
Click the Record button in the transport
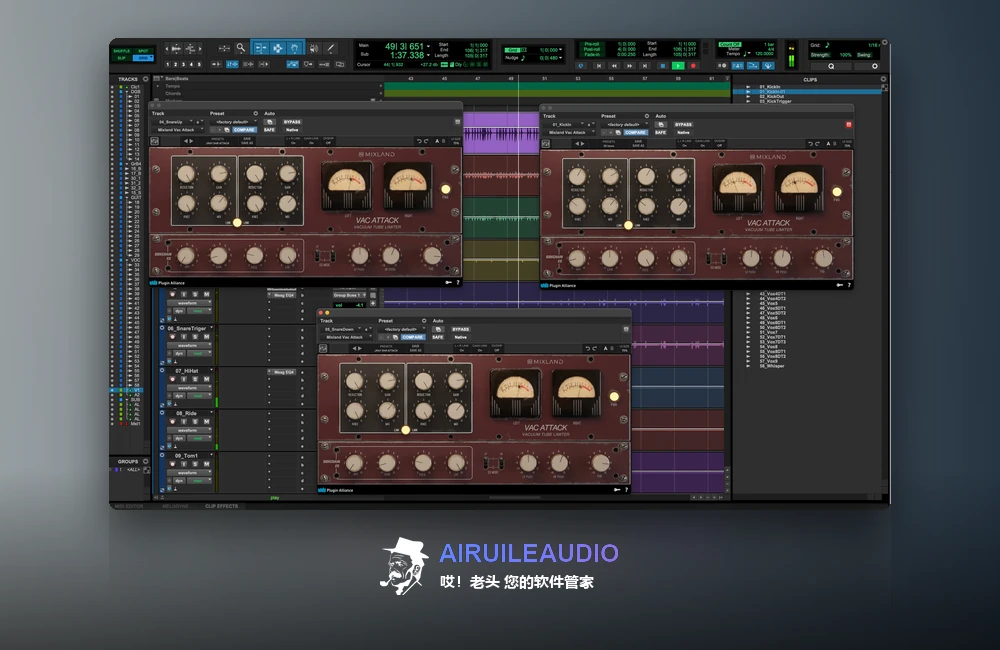point(693,66)
